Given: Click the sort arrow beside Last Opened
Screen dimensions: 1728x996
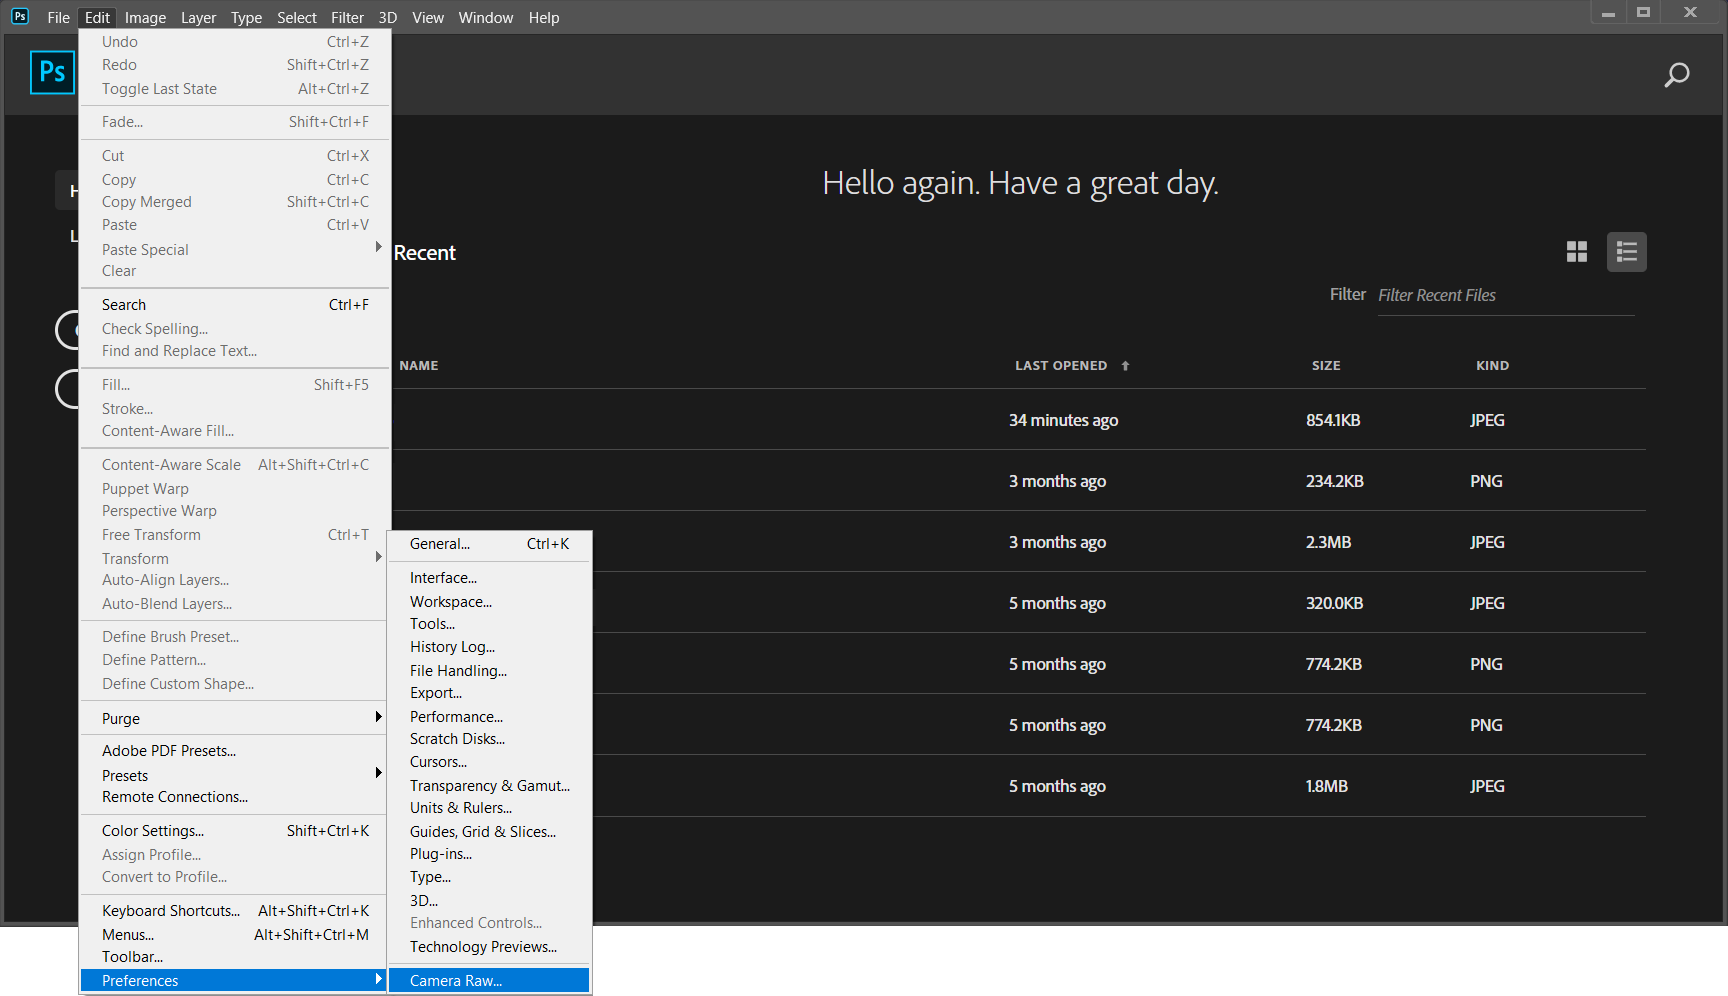Looking at the screenshot, I should click(x=1125, y=366).
